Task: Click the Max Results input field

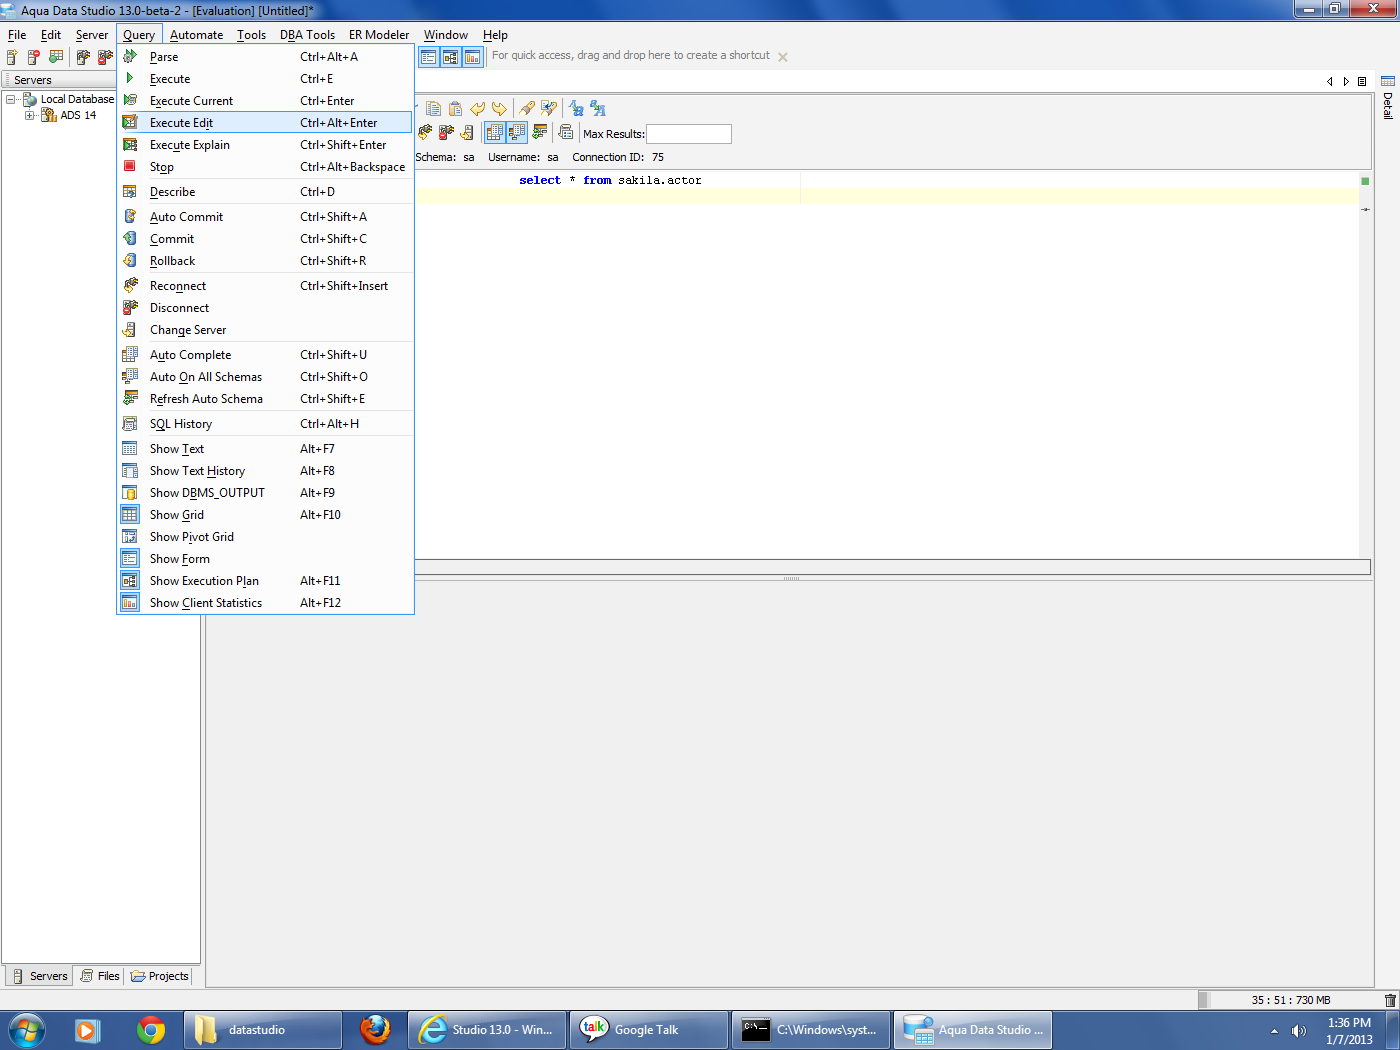Action: (x=689, y=134)
